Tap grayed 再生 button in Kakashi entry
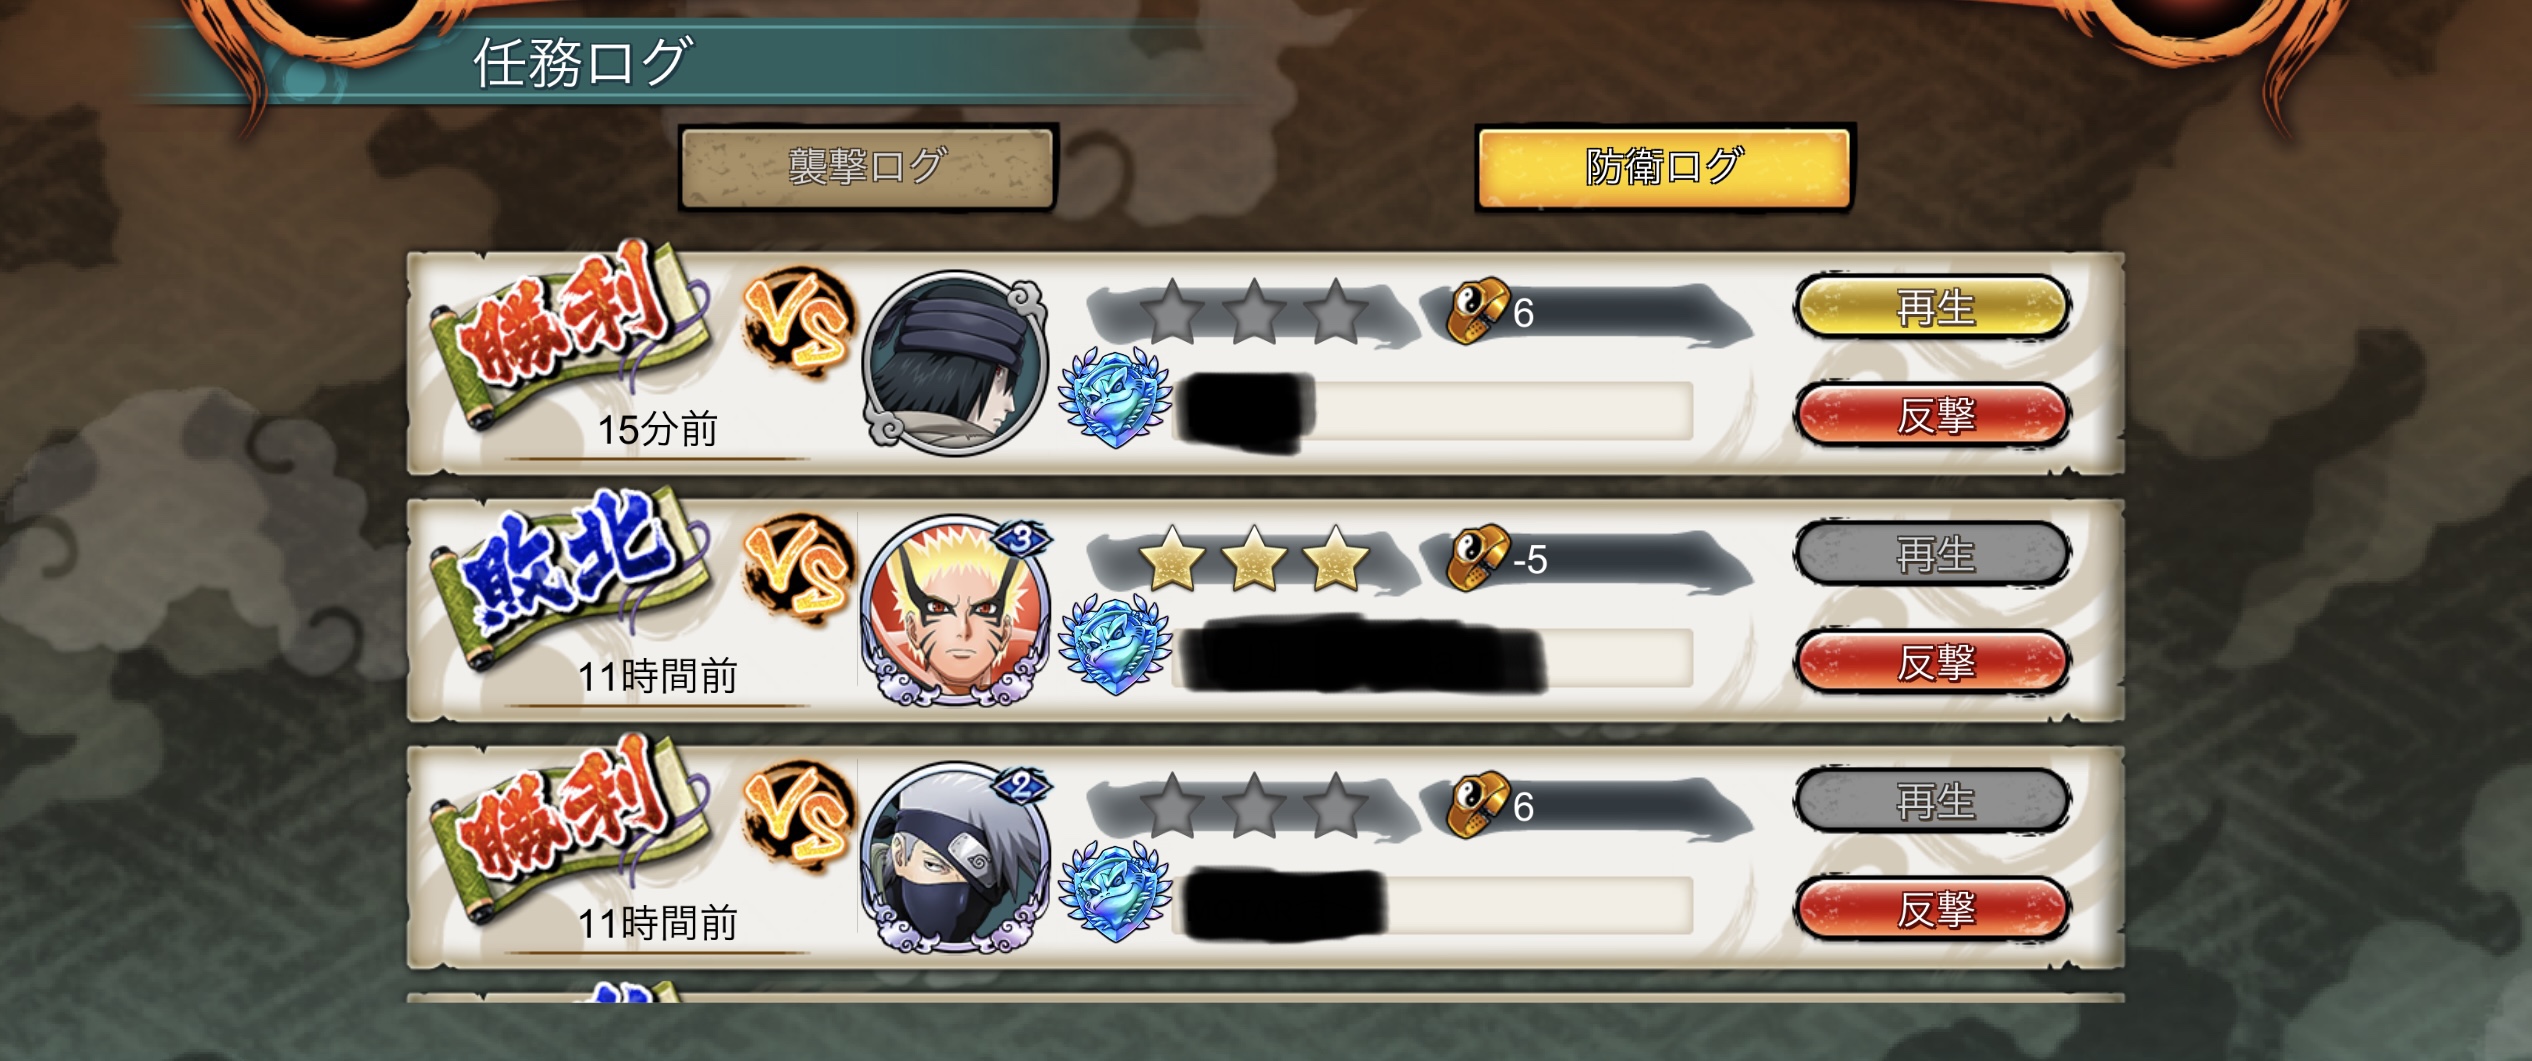The height and width of the screenshot is (1061, 2532). click(1932, 801)
